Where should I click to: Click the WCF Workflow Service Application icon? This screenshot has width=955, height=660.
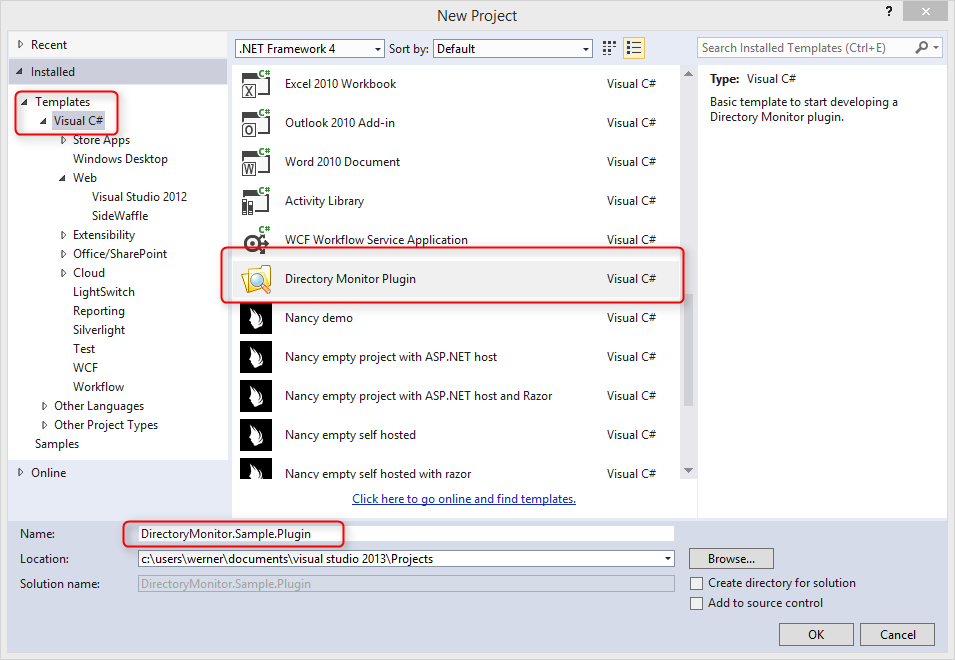coord(256,240)
